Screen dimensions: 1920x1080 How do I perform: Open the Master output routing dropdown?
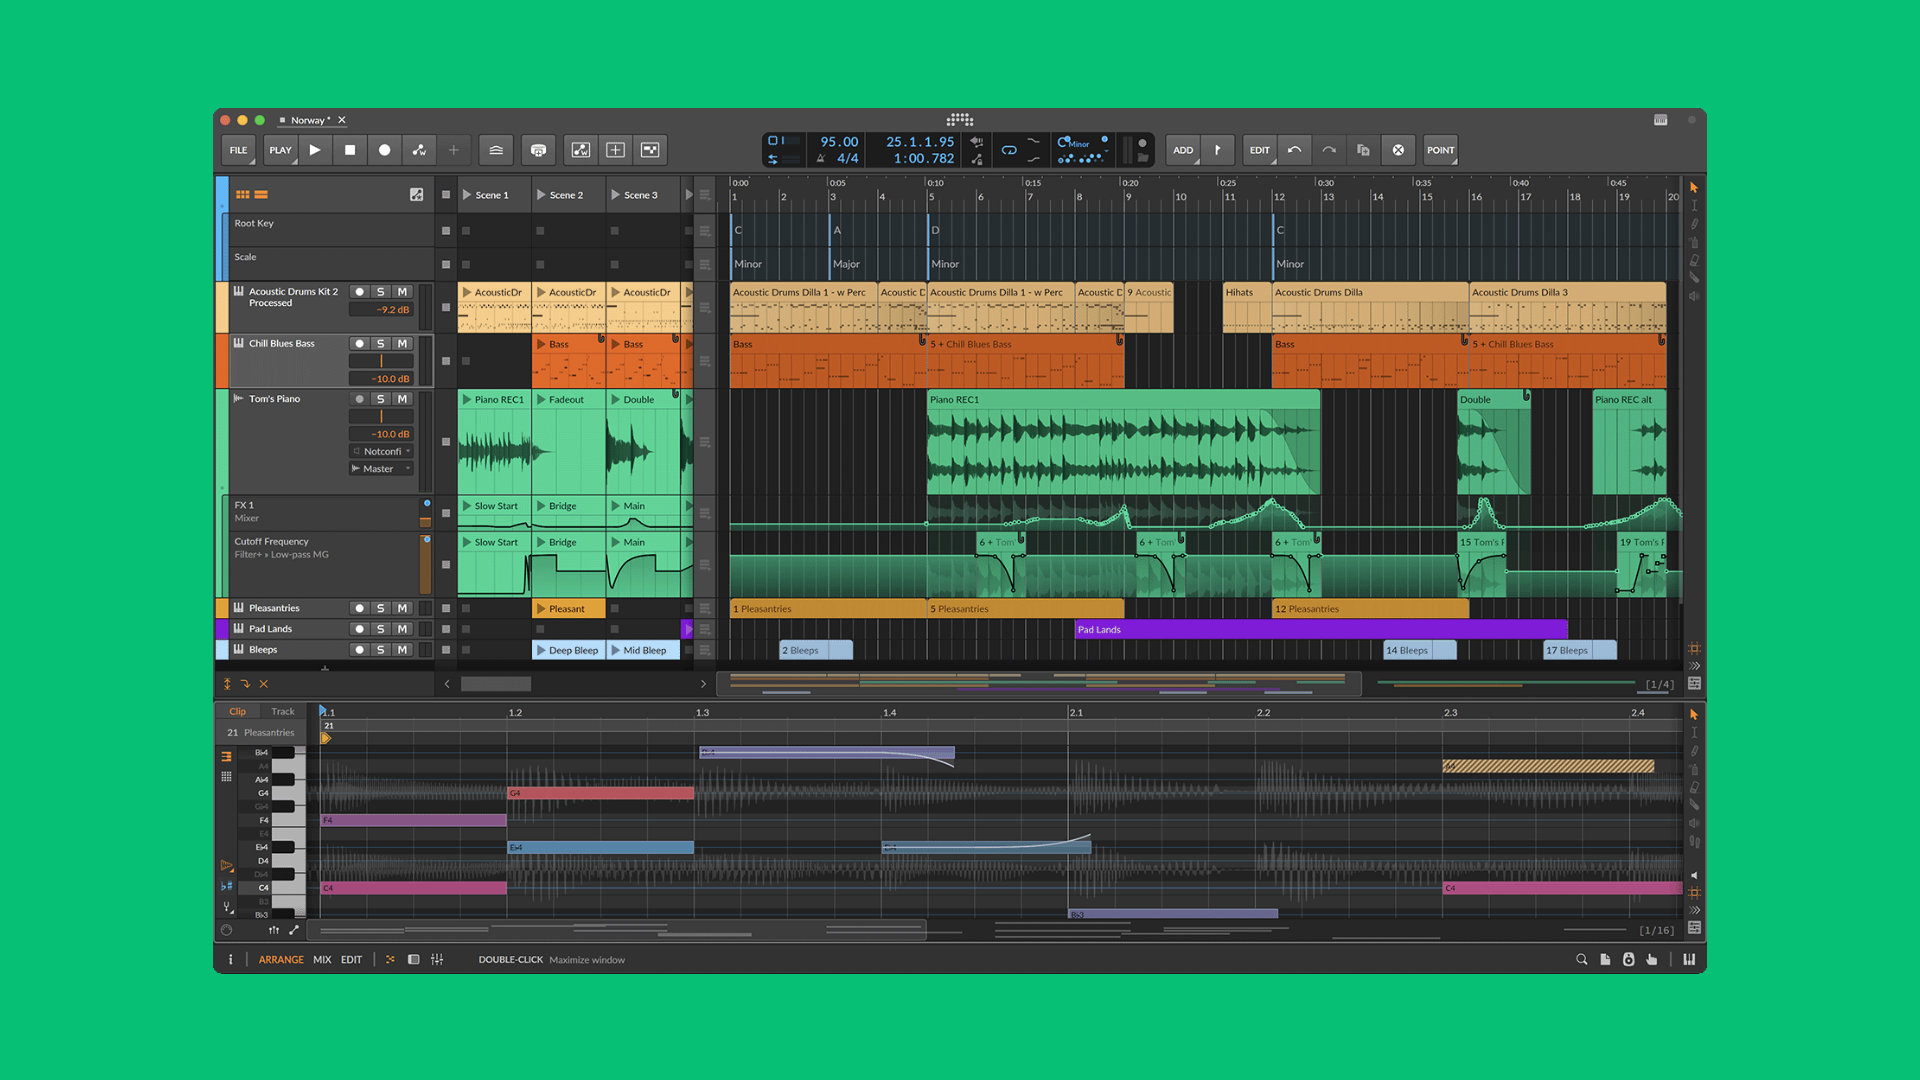click(x=381, y=469)
